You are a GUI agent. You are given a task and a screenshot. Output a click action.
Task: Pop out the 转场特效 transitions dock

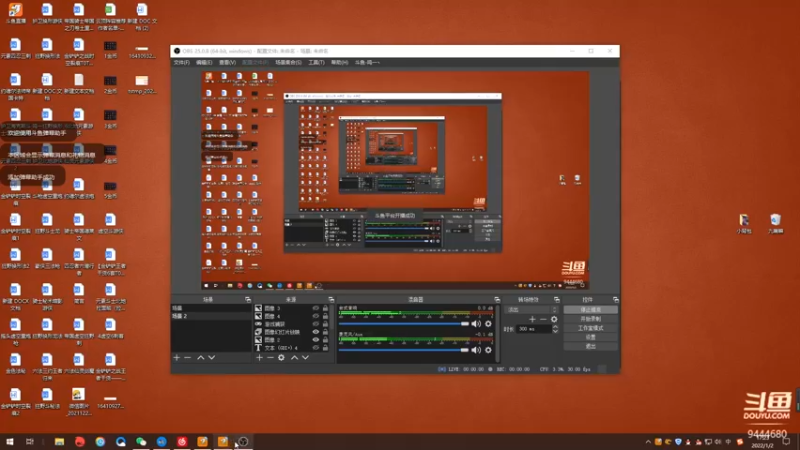[557, 299]
